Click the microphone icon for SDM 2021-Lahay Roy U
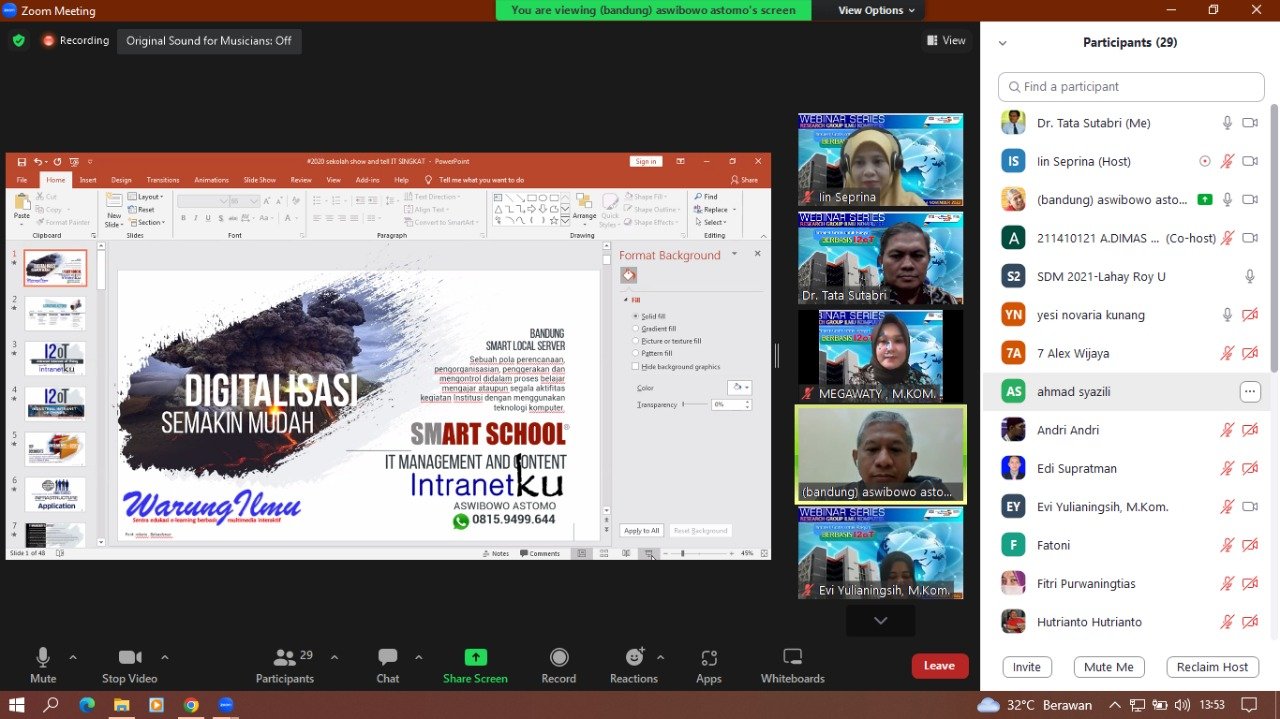 1250,276
